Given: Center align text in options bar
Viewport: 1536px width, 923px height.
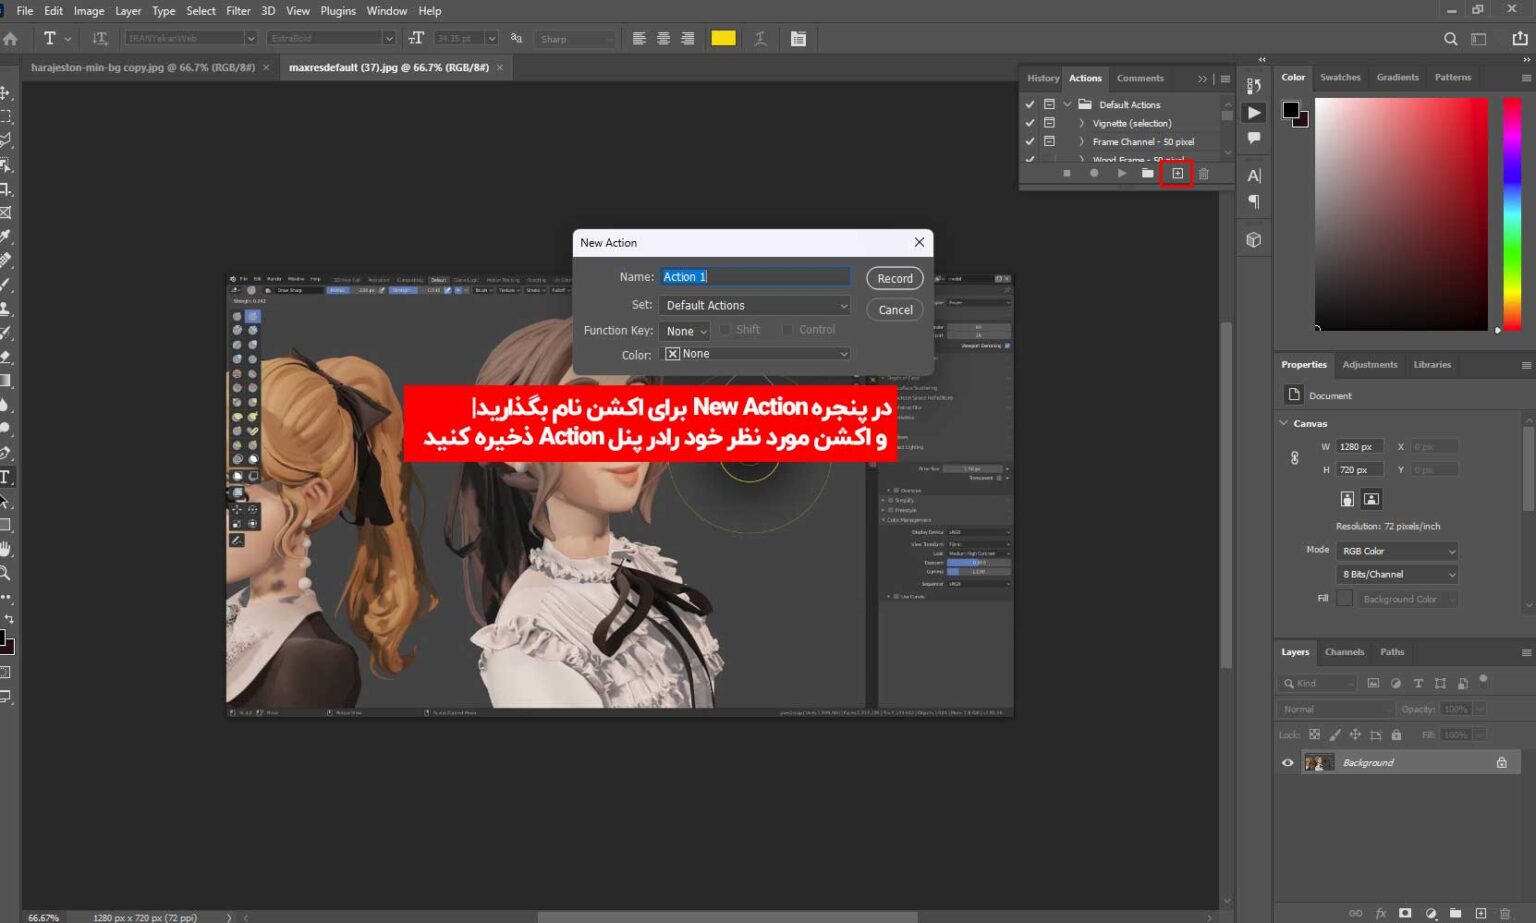Looking at the screenshot, I should pyautogui.click(x=663, y=39).
